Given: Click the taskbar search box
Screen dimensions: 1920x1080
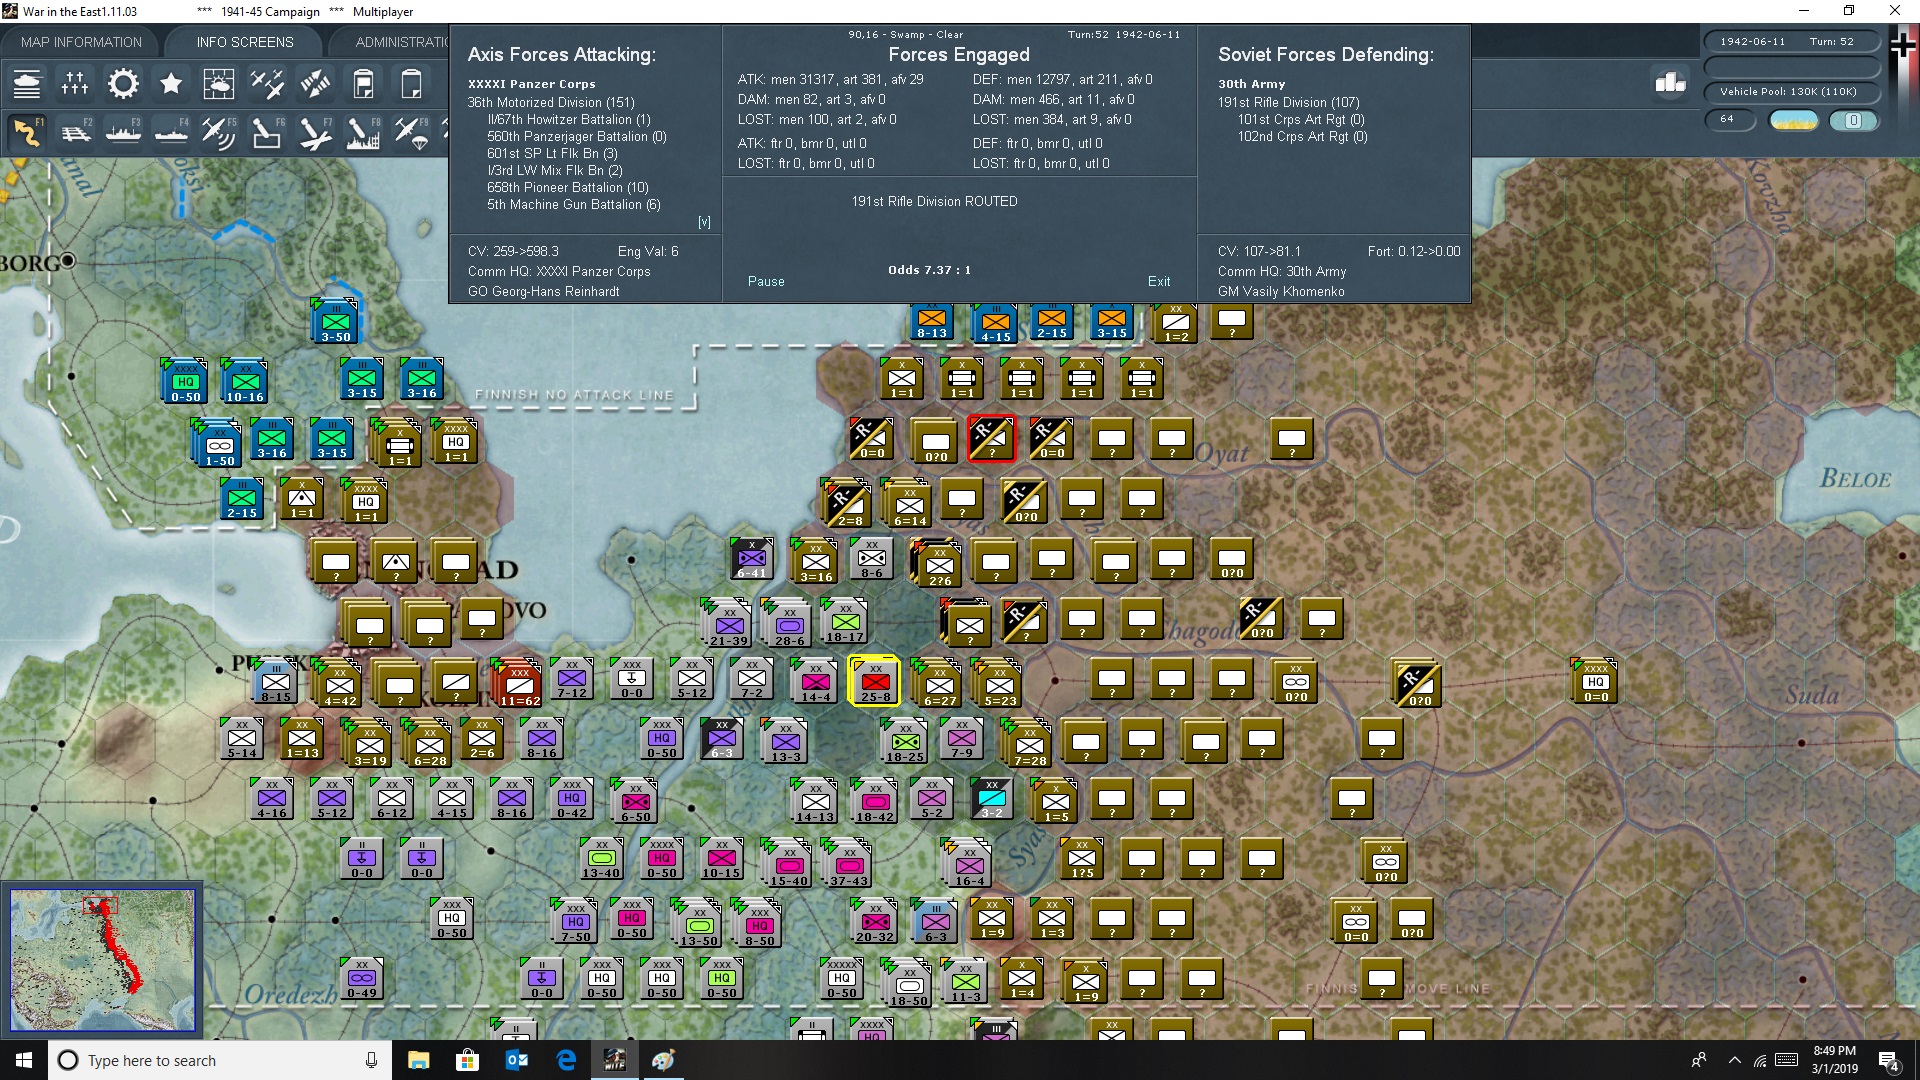Looking at the screenshot, I should pos(220,1060).
